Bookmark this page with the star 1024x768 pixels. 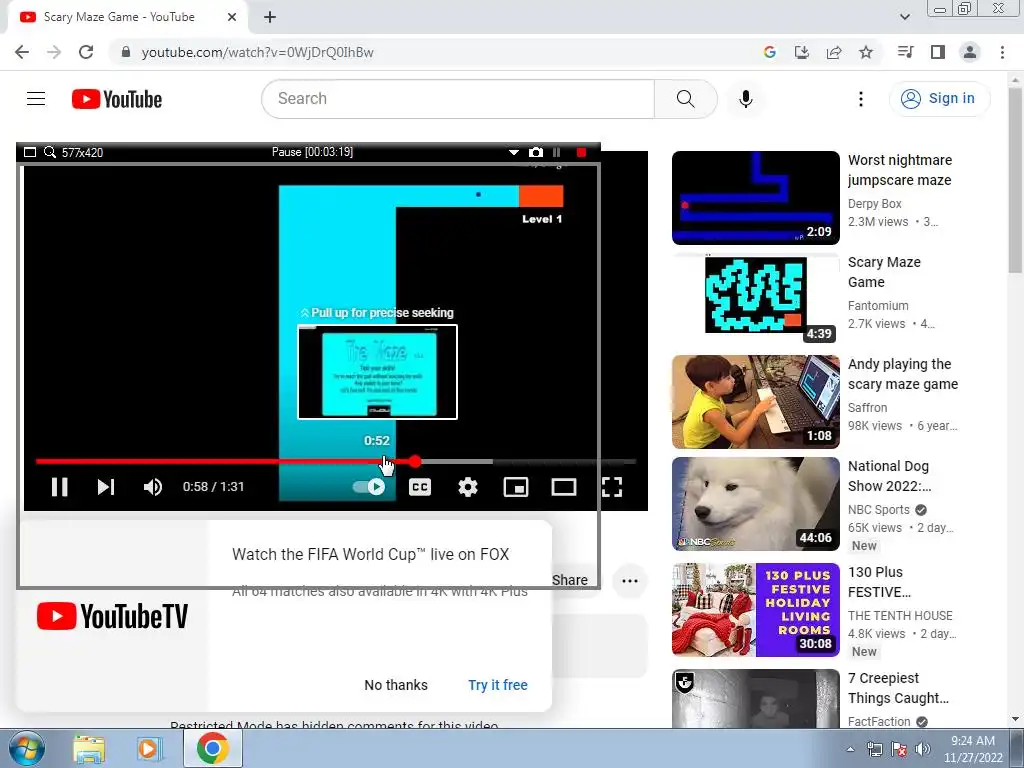click(866, 52)
